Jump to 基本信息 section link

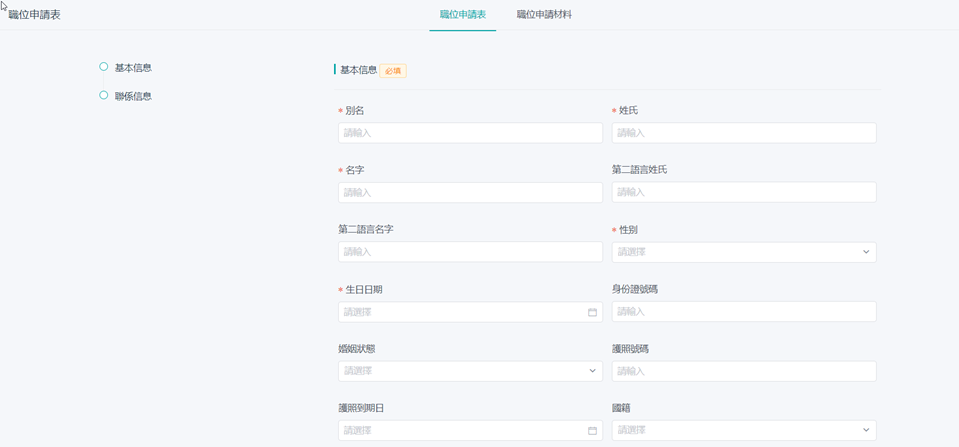133,68
